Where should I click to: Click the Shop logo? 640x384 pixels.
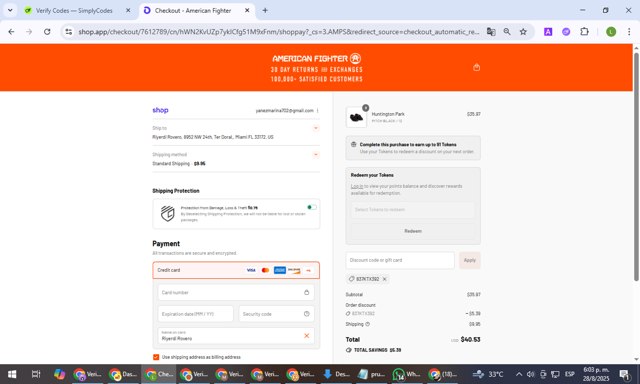160,110
